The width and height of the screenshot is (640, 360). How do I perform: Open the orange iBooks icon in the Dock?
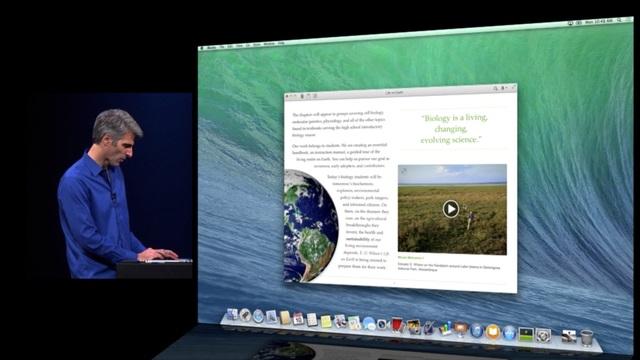(x=493, y=332)
